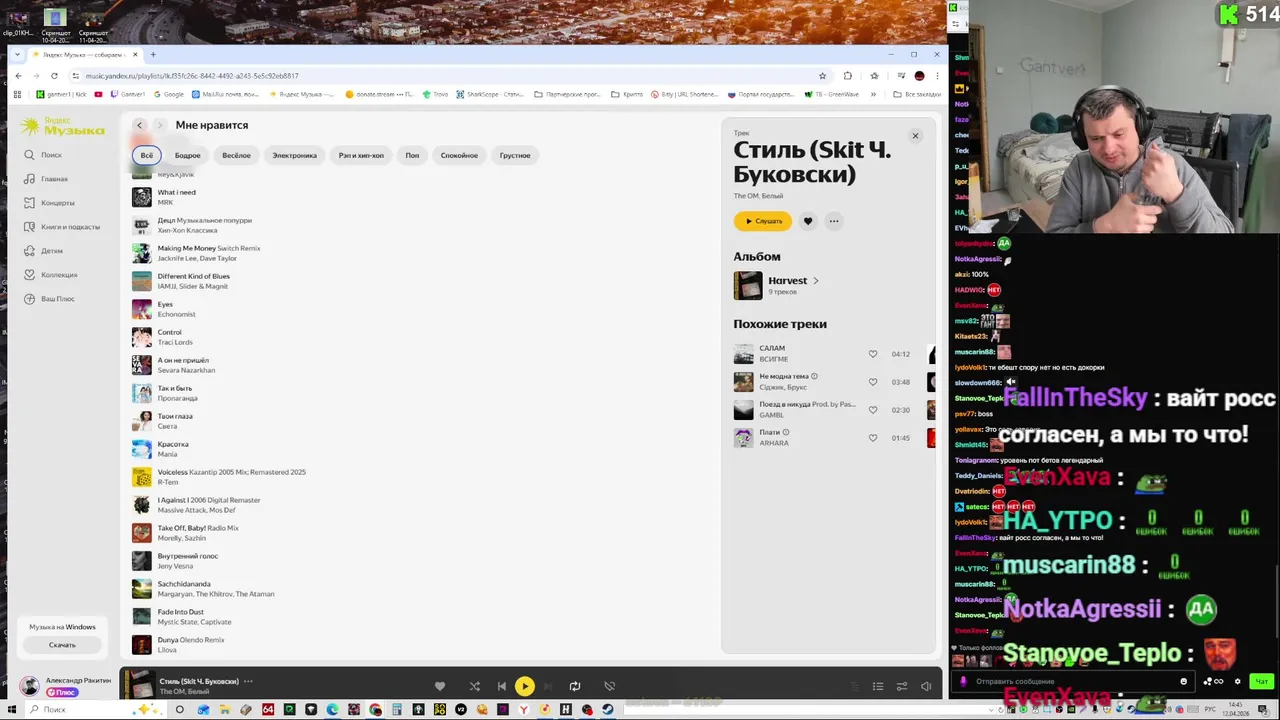Select the Поп genre filter
The height and width of the screenshot is (720, 1280).
[x=412, y=155]
